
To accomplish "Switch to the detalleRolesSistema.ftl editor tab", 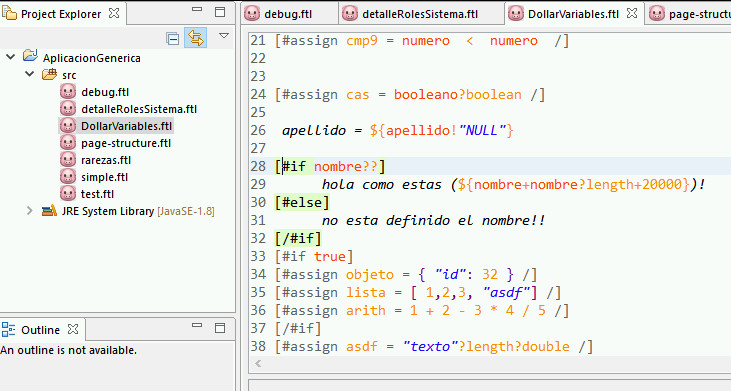I will coord(420,14).
